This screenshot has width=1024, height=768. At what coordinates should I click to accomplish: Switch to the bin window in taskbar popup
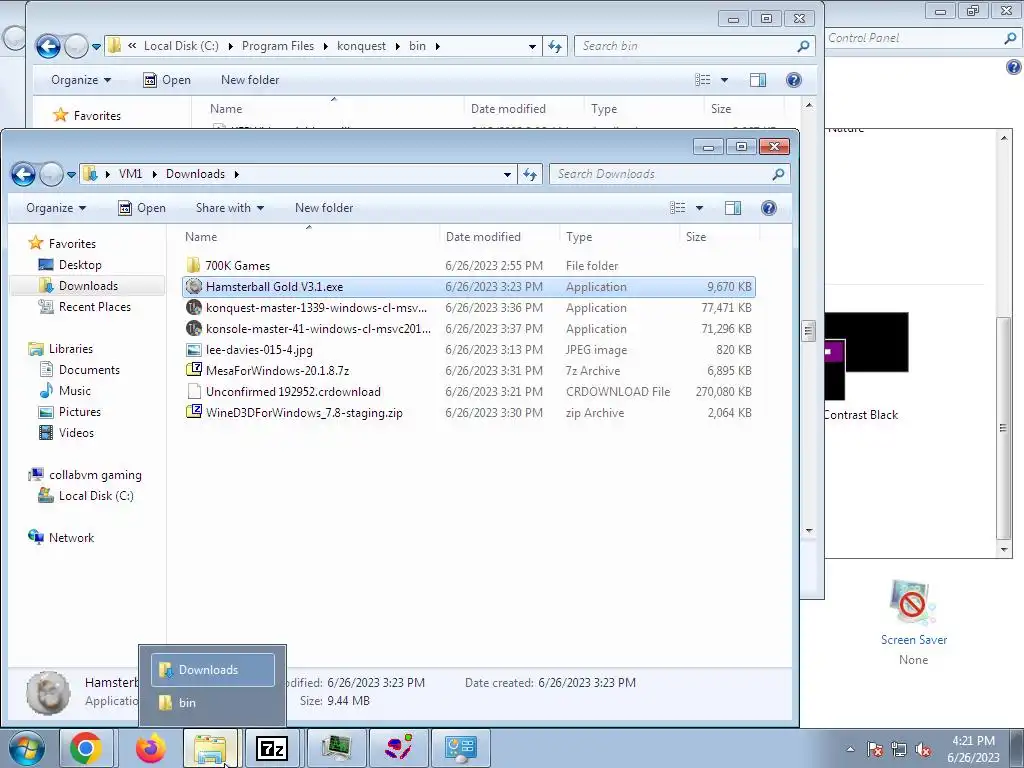213,703
